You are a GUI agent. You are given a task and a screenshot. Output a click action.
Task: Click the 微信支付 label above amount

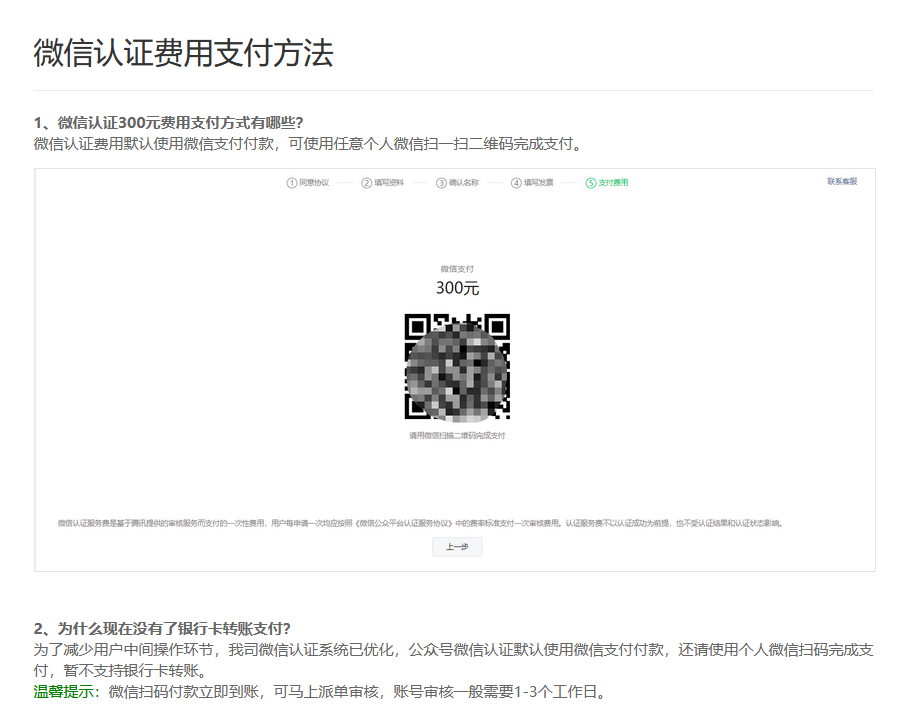click(x=457, y=269)
